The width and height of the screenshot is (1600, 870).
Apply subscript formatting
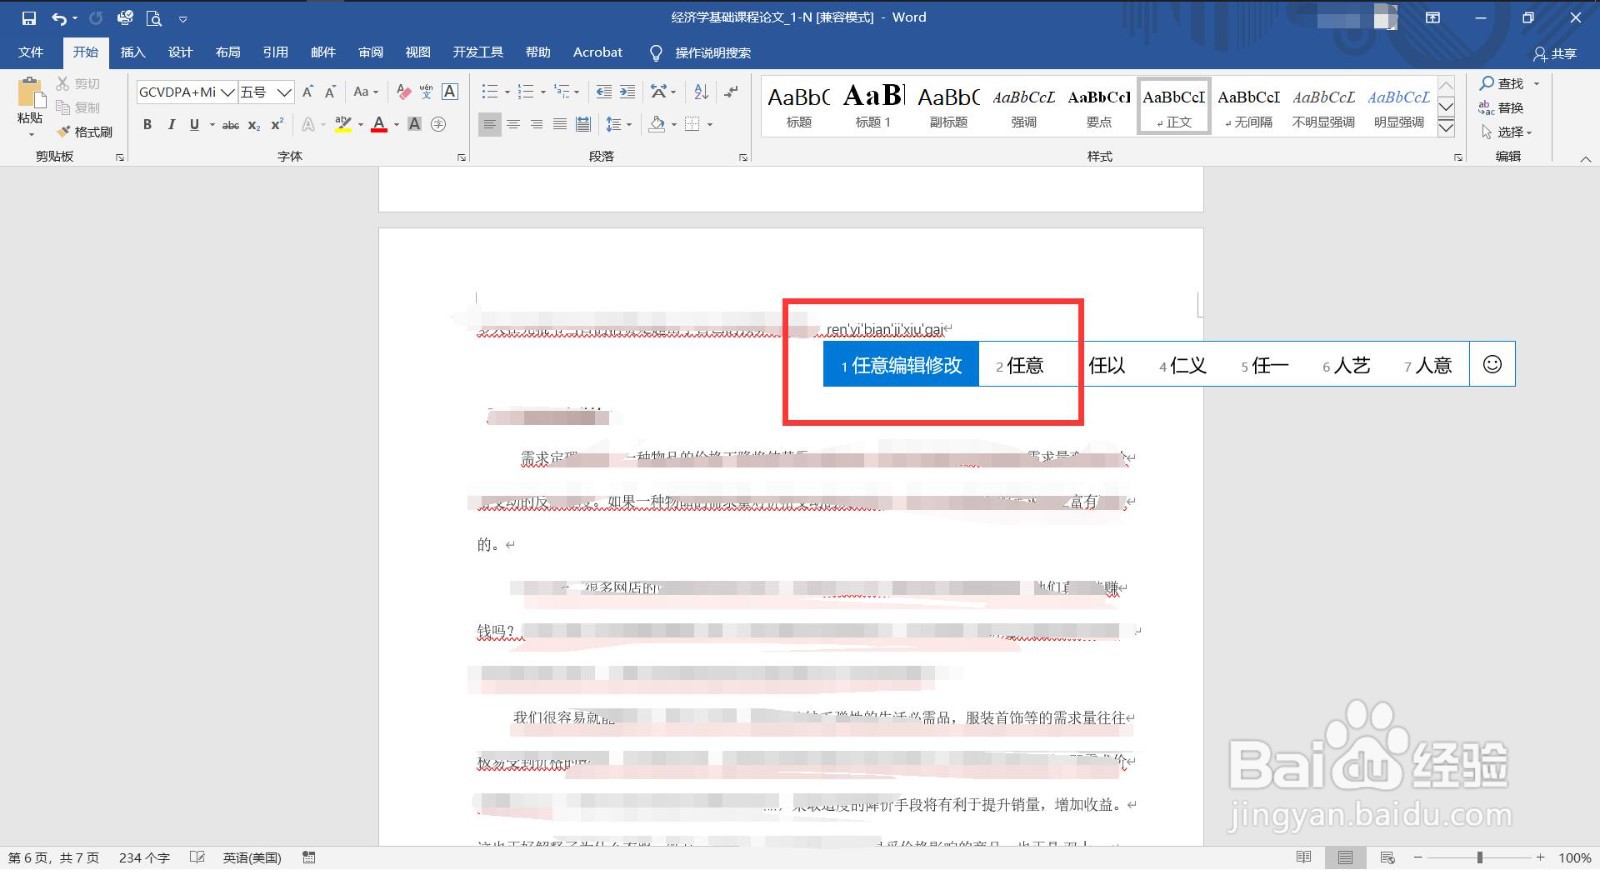coord(254,125)
